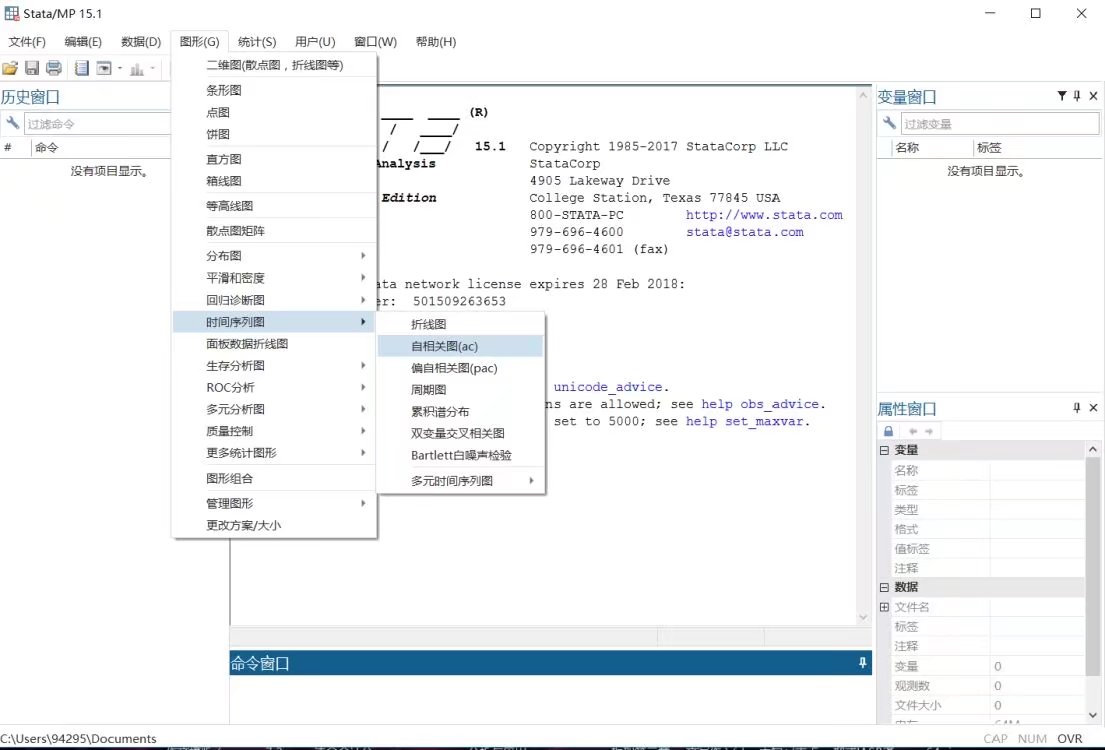
Task: Click the pin icon in 变量窗口 header
Action: click(x=1077, y=96)
